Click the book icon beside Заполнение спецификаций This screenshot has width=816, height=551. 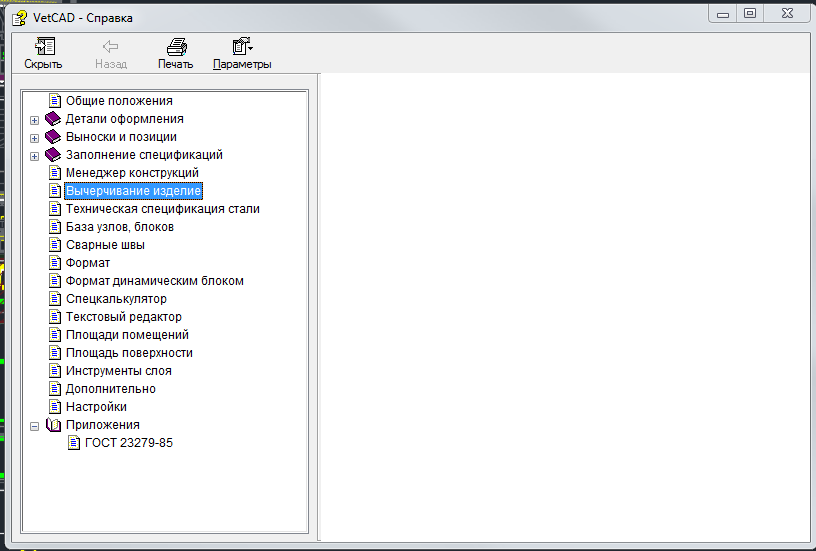click(x=53, y=155)
